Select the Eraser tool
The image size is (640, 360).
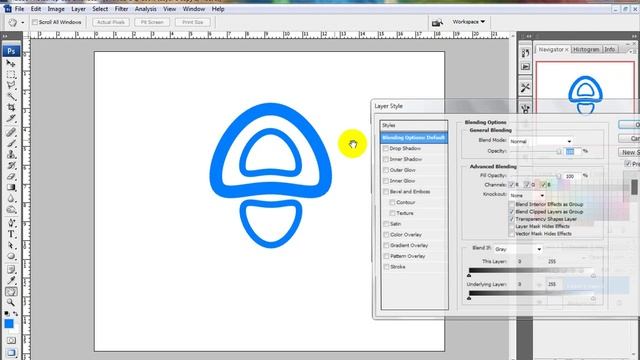pyautogui.click(x=11, y=176)
